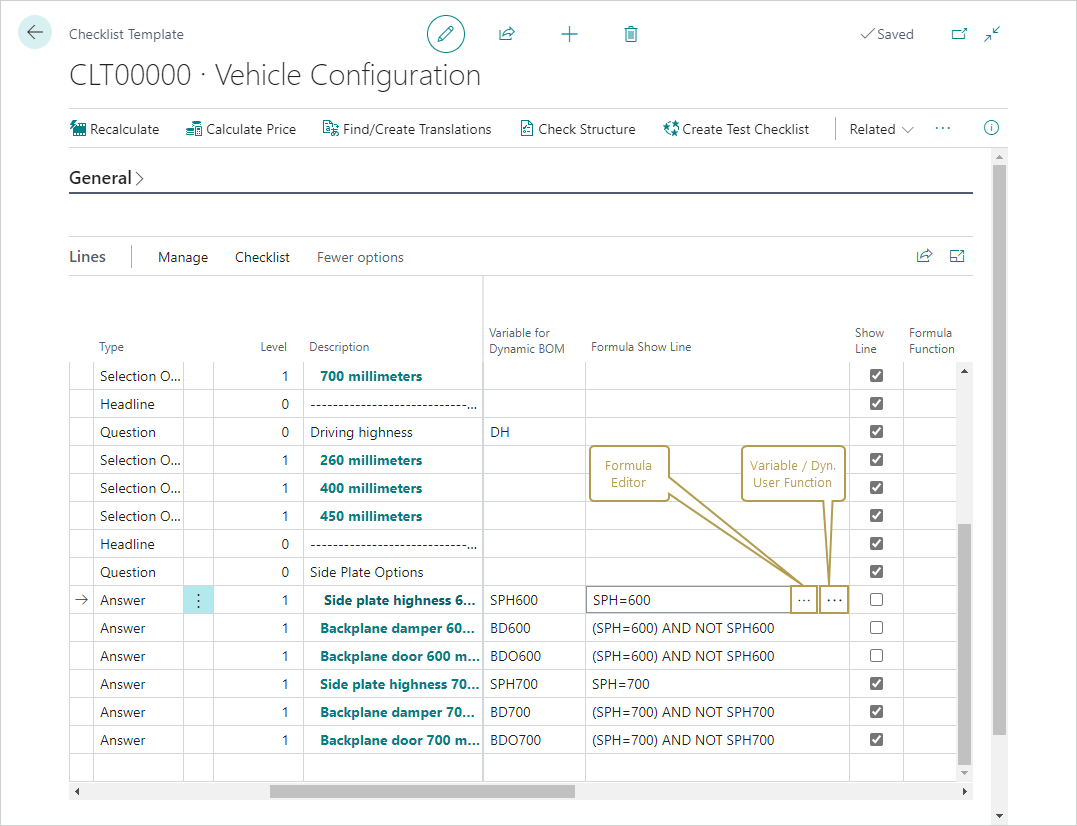Share the checklist via the header share icon
This screenshot has height=826, width=1077.
(507, 33)
